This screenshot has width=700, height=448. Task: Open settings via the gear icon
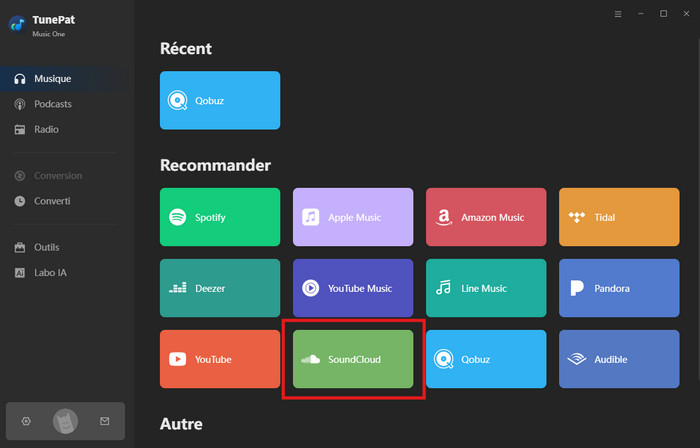26,421
